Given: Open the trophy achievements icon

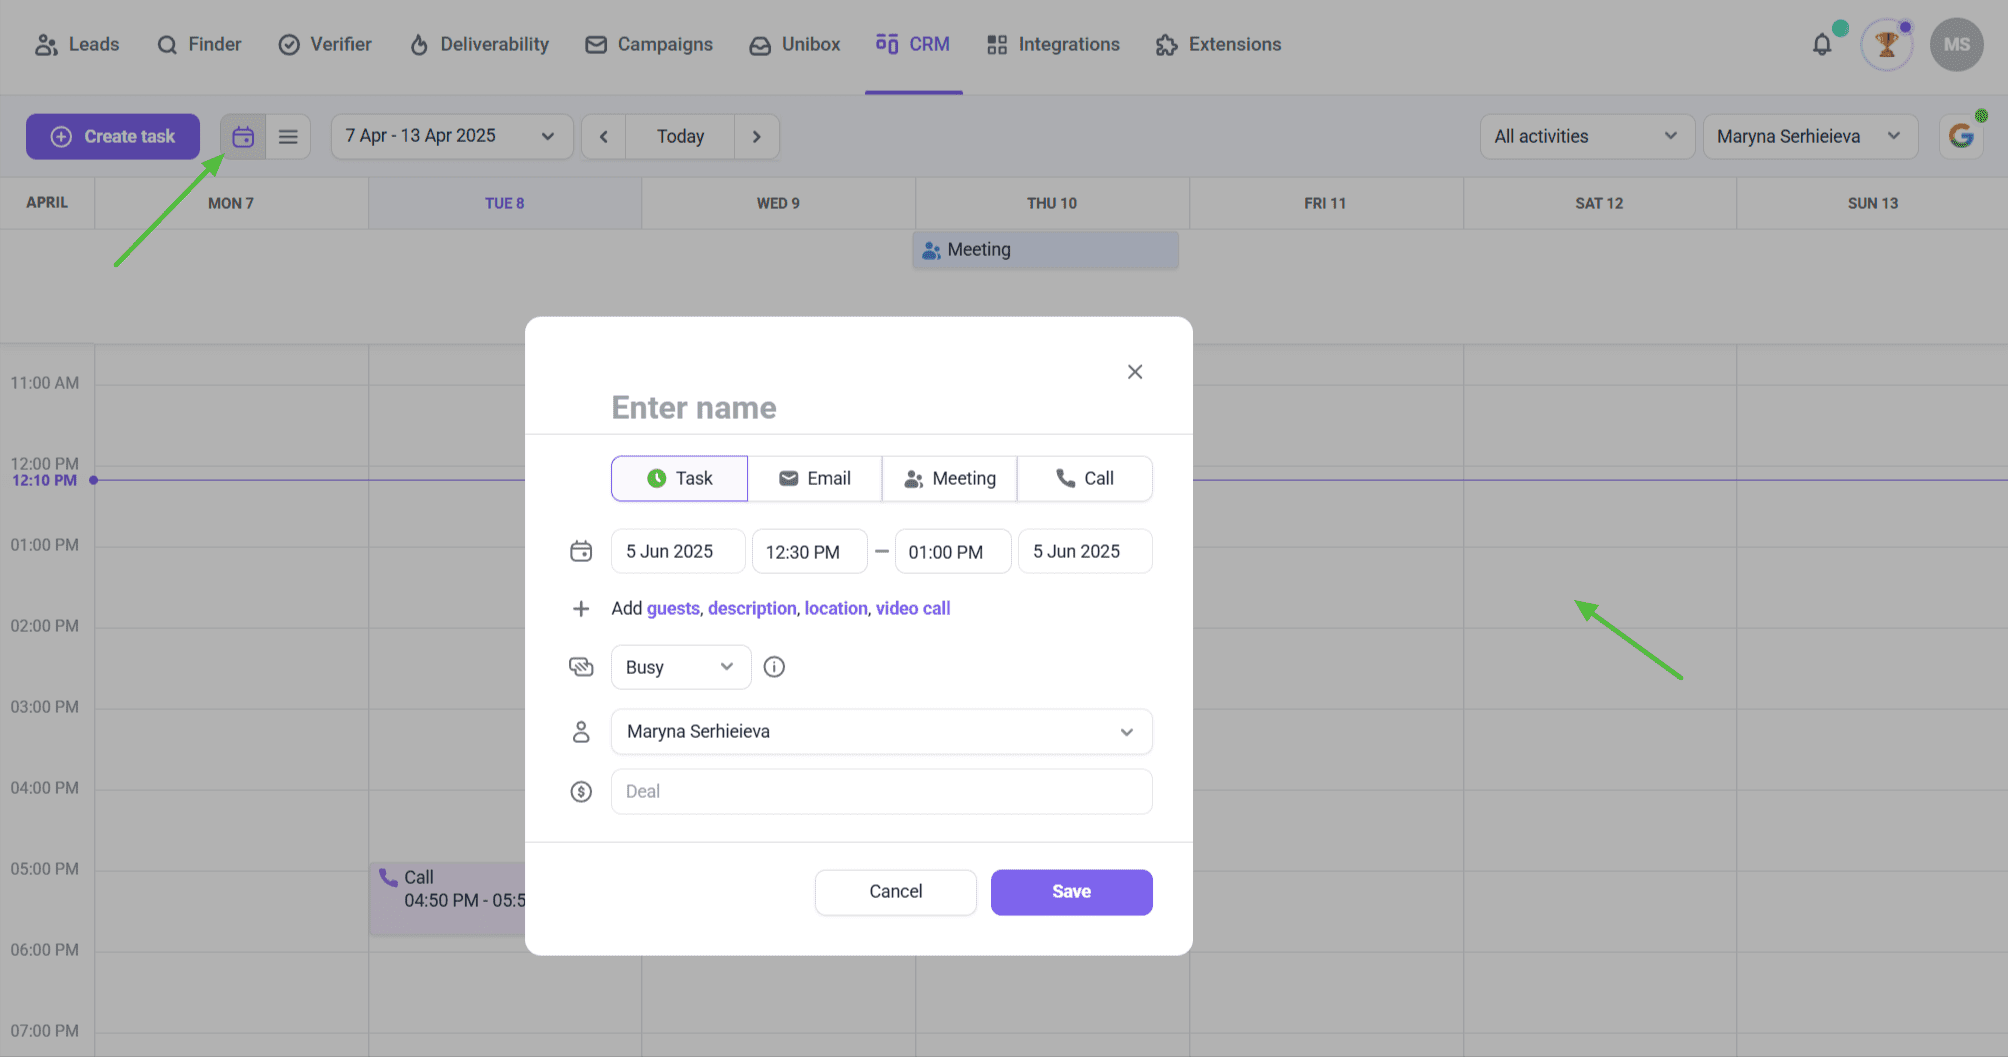Looking at the screenshot, I should pos(1886,45).
